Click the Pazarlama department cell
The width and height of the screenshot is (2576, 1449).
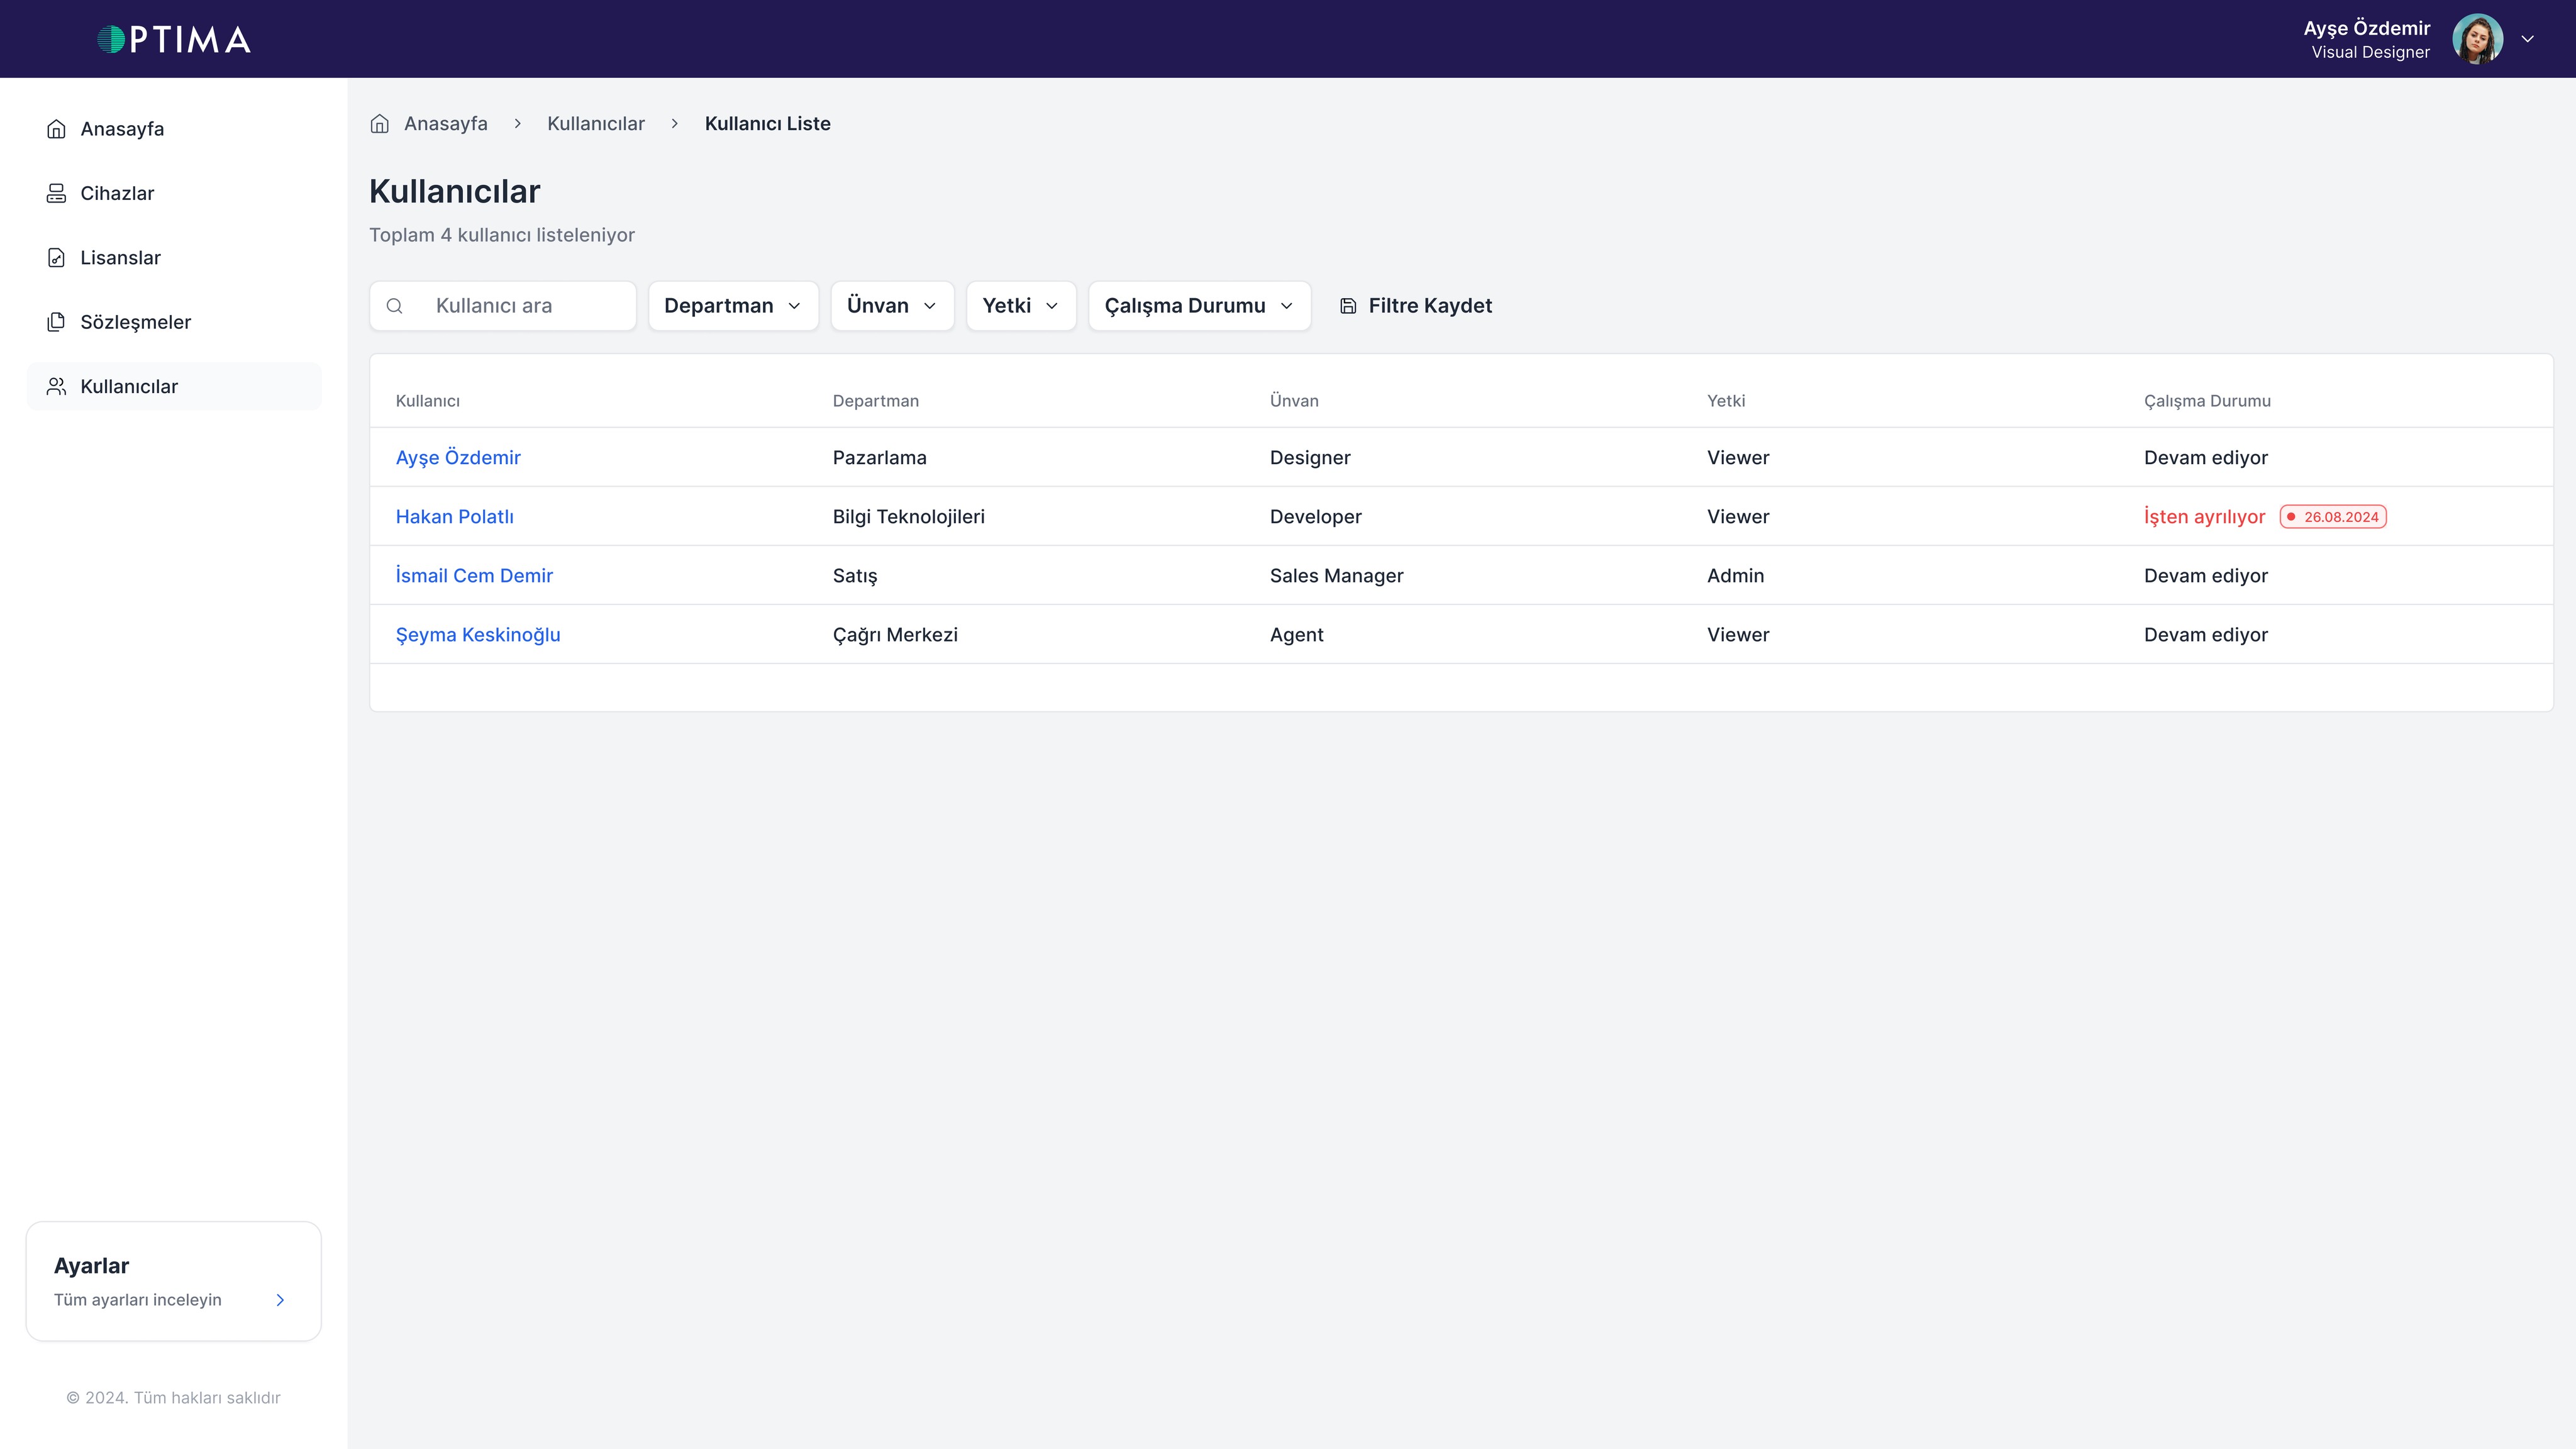pyautogui.click(x=880, y=457)
